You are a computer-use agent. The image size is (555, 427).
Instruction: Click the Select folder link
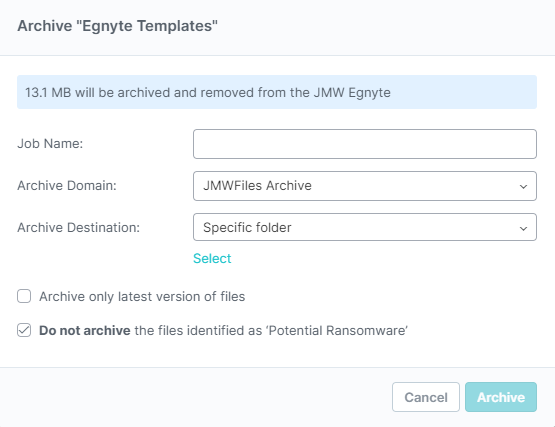(212, 258)
